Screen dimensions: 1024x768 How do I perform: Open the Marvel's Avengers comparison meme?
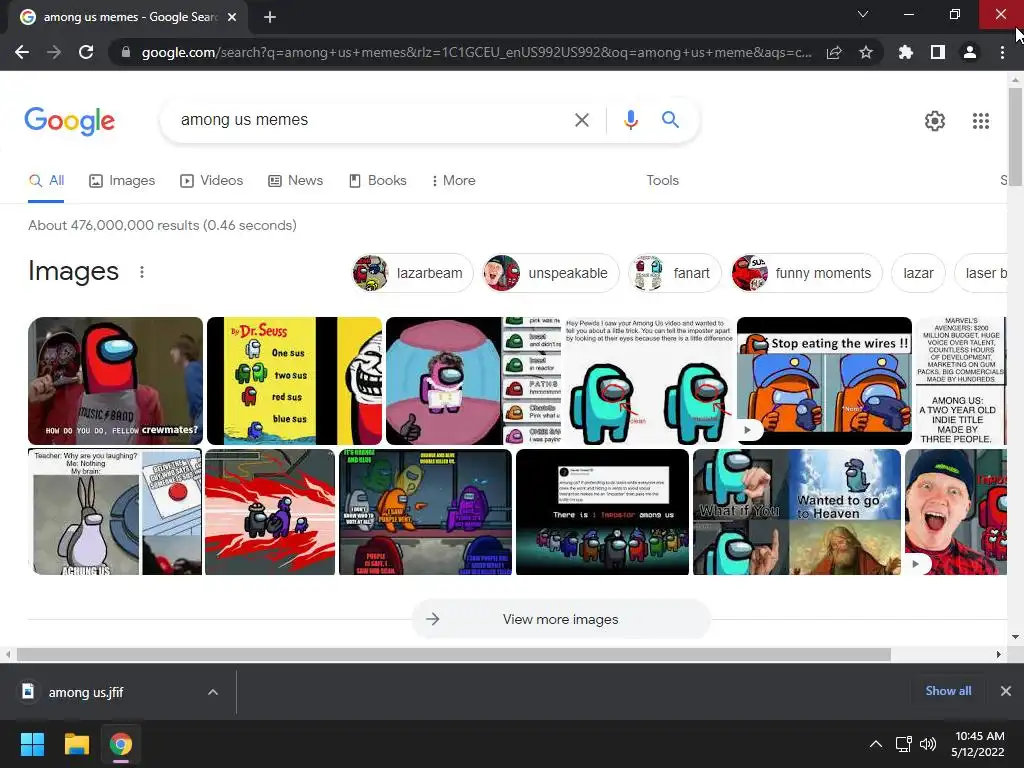point(961,381)
